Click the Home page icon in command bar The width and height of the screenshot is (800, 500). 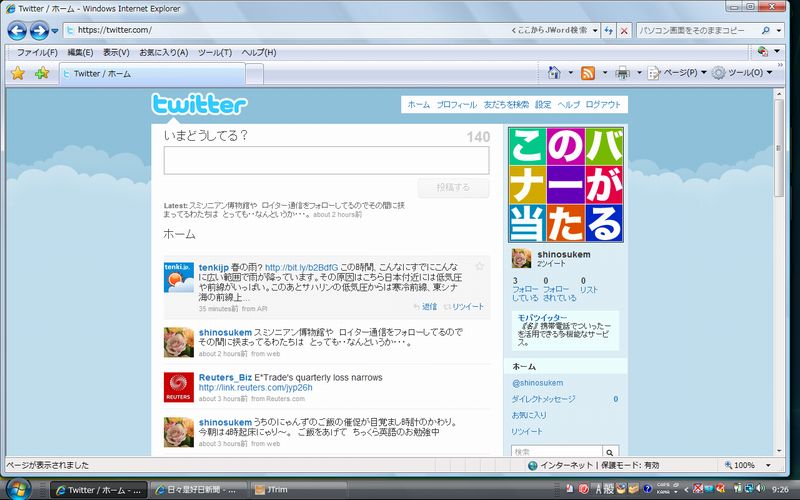click(554, 73)
